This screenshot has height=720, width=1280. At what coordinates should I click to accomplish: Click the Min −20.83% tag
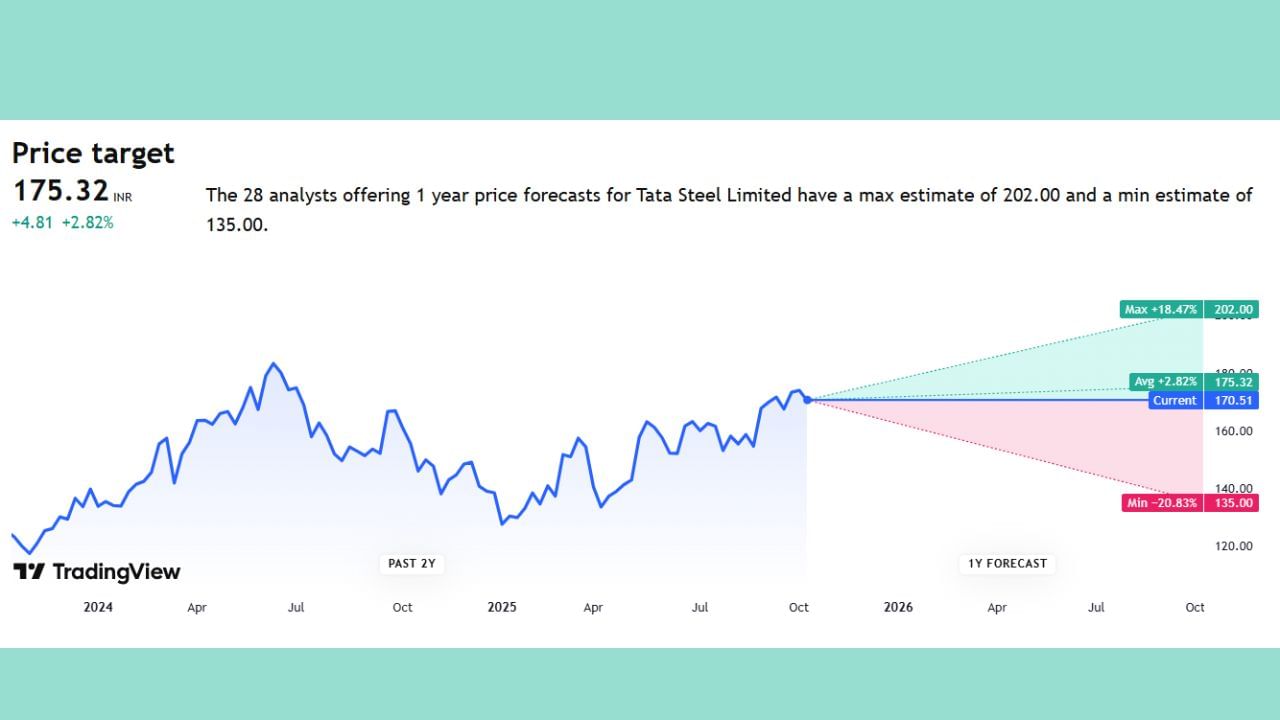tap(1161, 503)
